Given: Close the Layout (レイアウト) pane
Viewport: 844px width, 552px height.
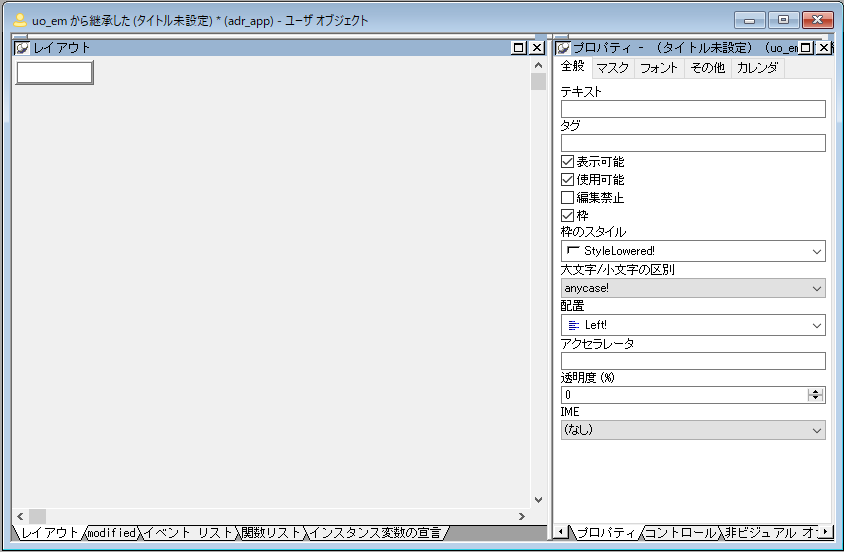Looking at the screenshot, I should pos(537,48).
